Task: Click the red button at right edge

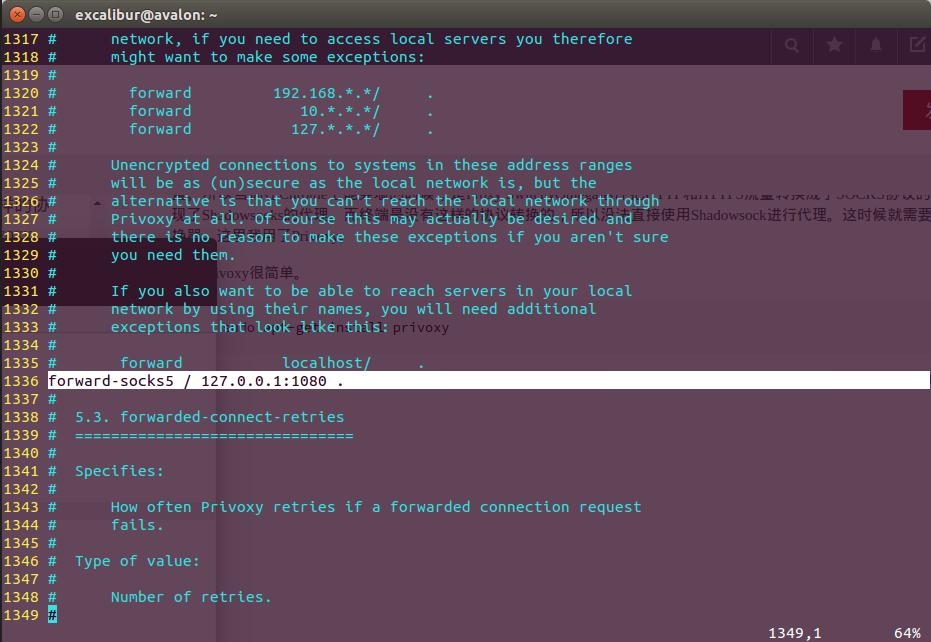Action: pos(918,110)
